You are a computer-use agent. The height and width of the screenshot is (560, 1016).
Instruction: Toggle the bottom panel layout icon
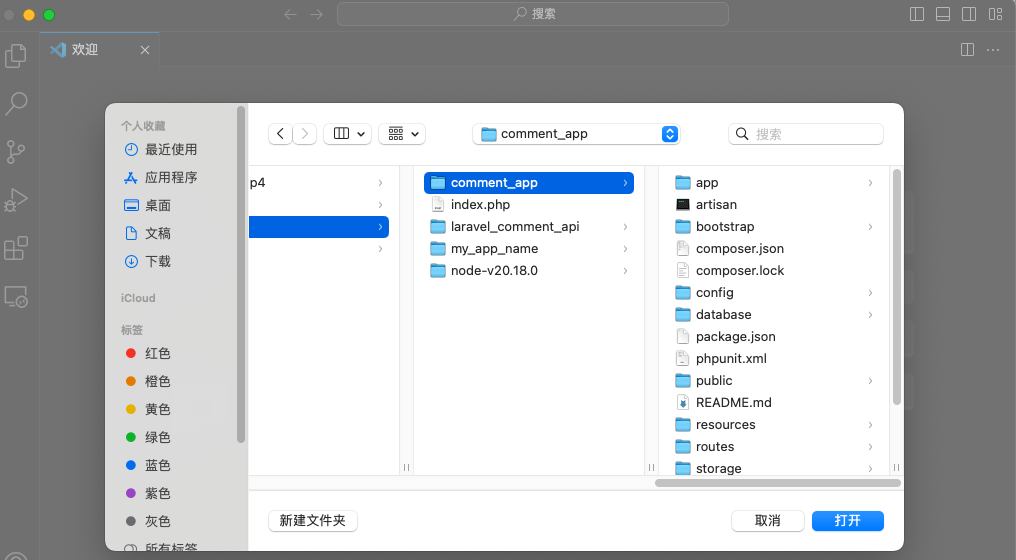click(x=942, y=14)
